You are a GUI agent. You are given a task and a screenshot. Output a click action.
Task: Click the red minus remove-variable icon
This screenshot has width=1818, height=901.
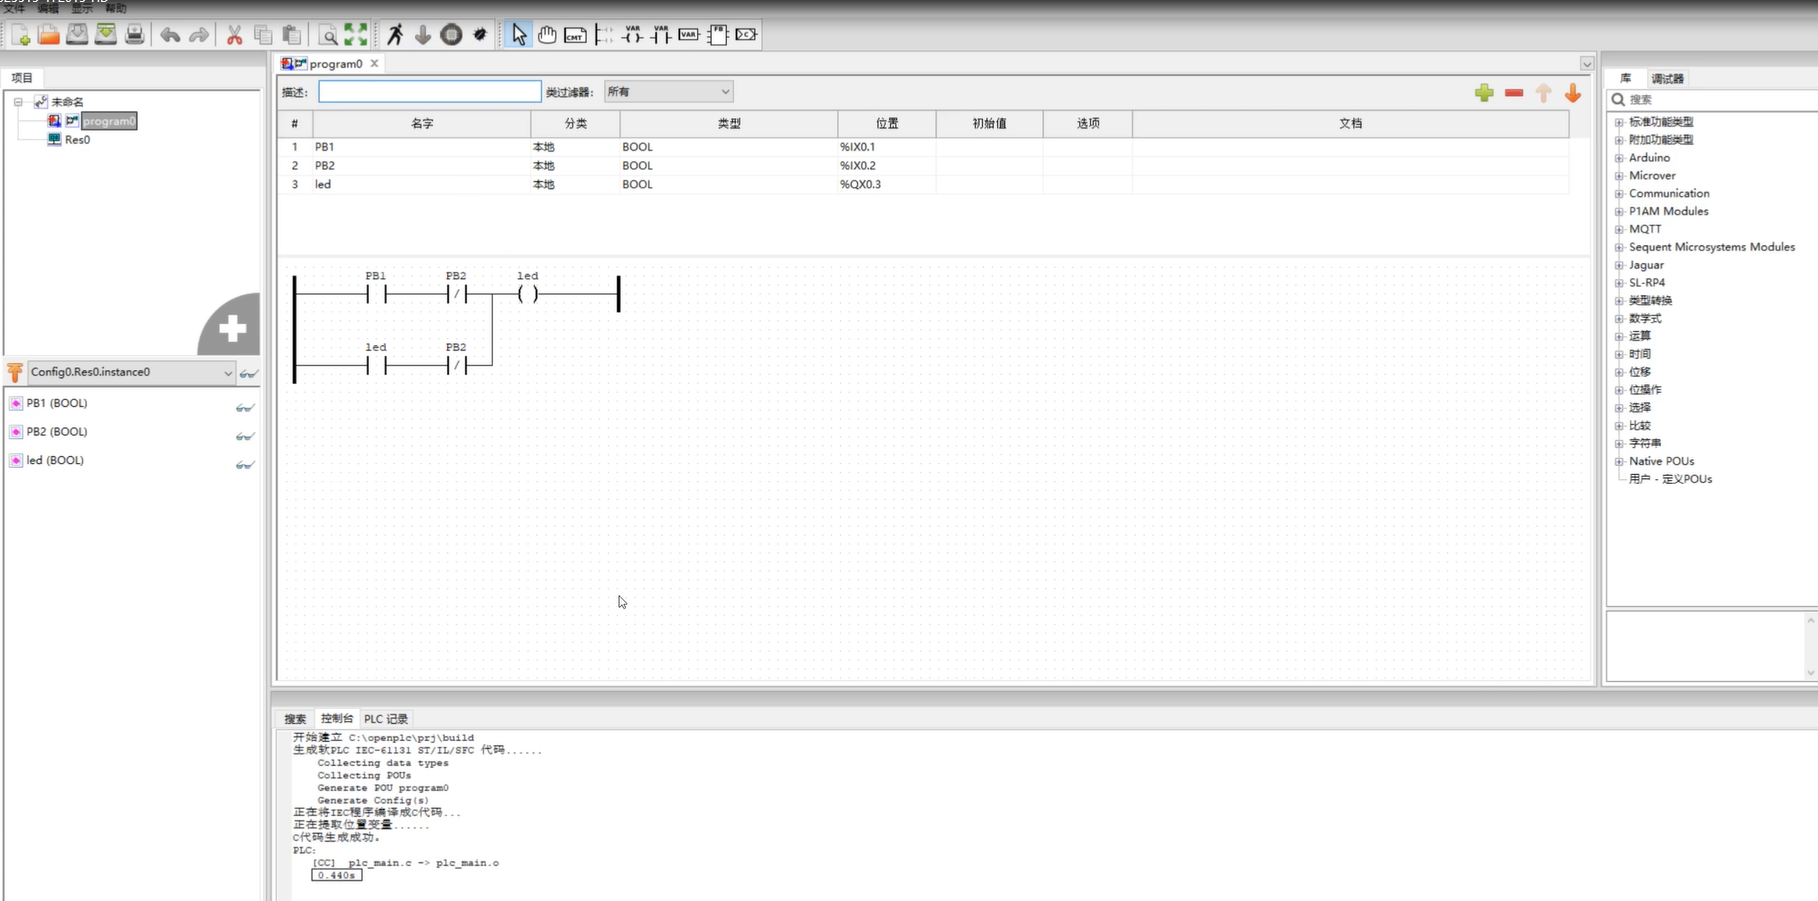[1514, 93]
